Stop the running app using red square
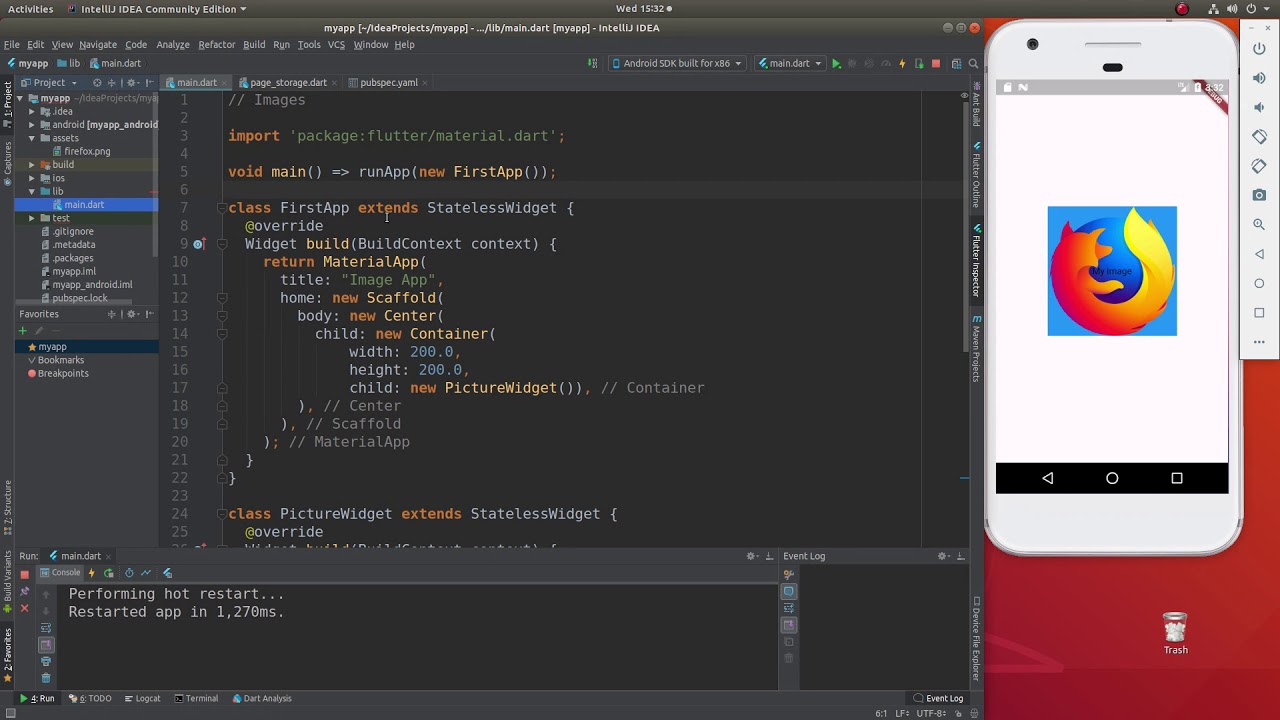The height and width of the screenshot is (720, 1280). [936, 64]
